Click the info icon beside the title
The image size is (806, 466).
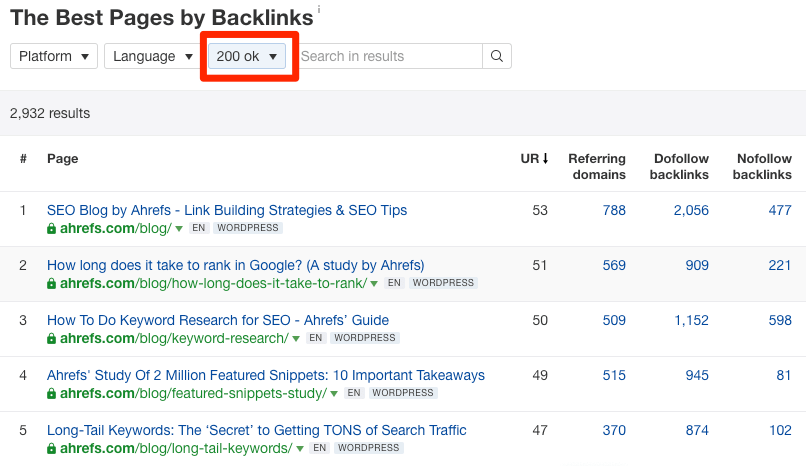[319, 9]
